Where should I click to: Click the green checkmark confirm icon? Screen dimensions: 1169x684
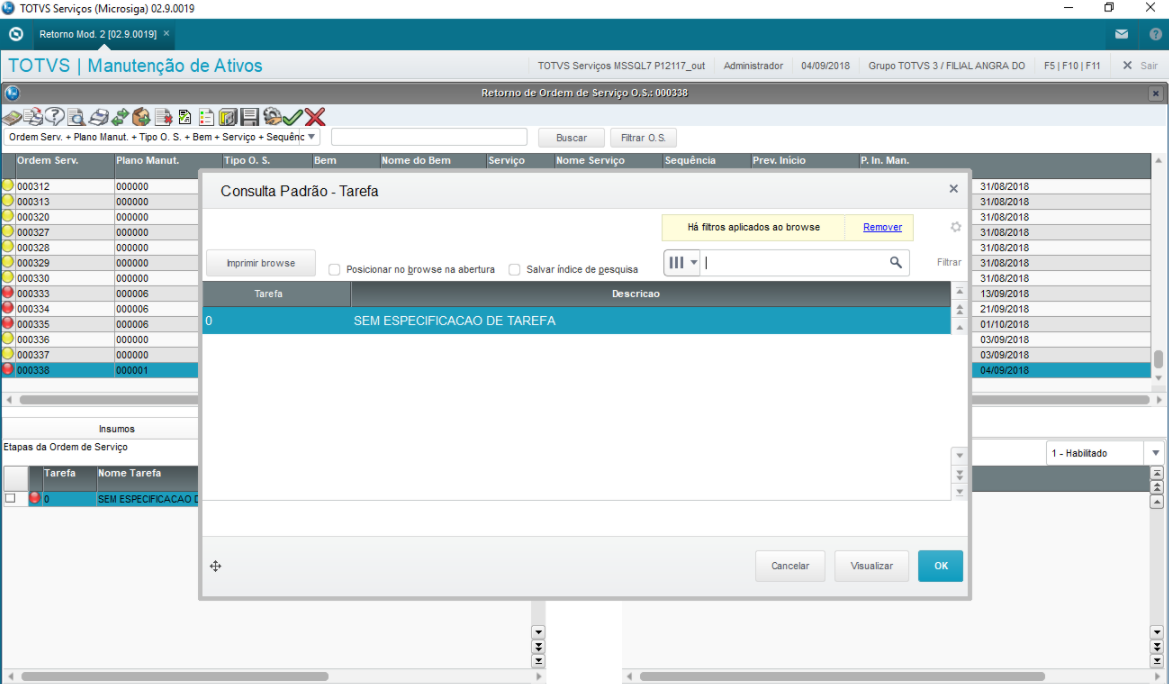293,117
